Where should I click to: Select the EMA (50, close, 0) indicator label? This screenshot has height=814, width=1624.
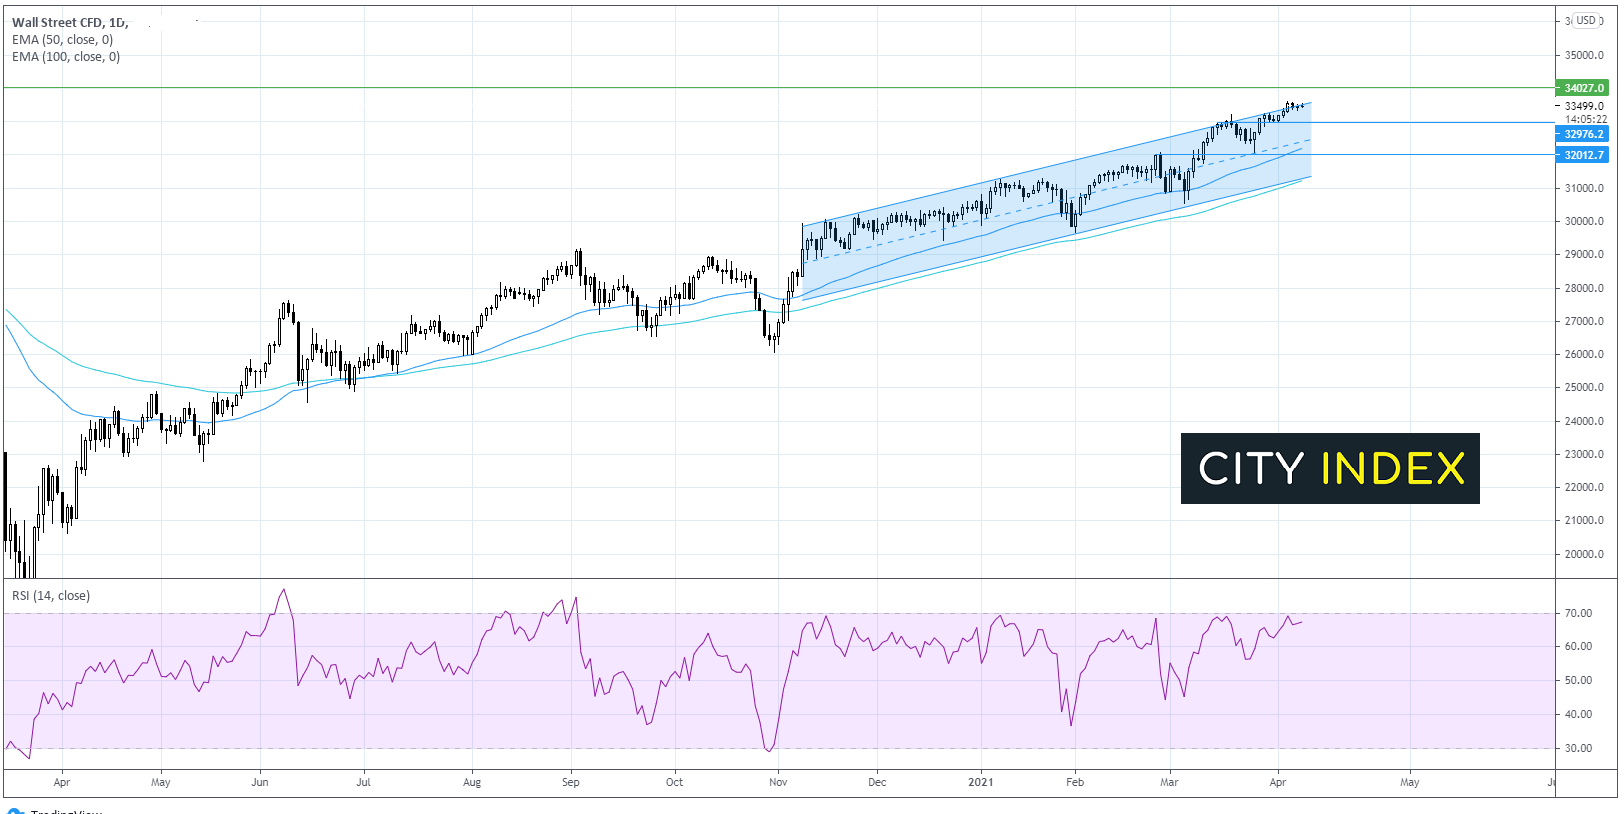tap(62, 40)
